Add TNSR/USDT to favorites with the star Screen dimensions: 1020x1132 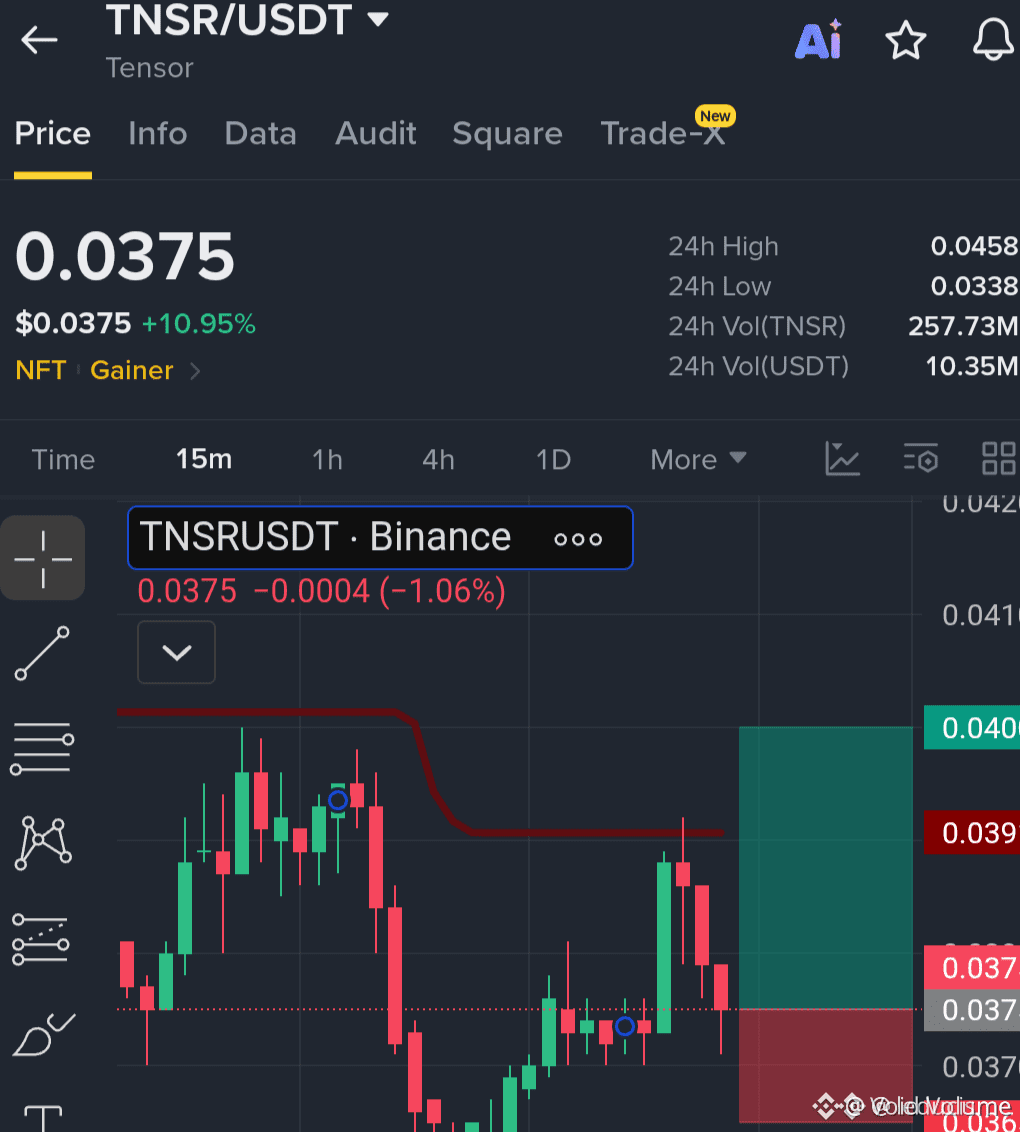coord(905,40)
